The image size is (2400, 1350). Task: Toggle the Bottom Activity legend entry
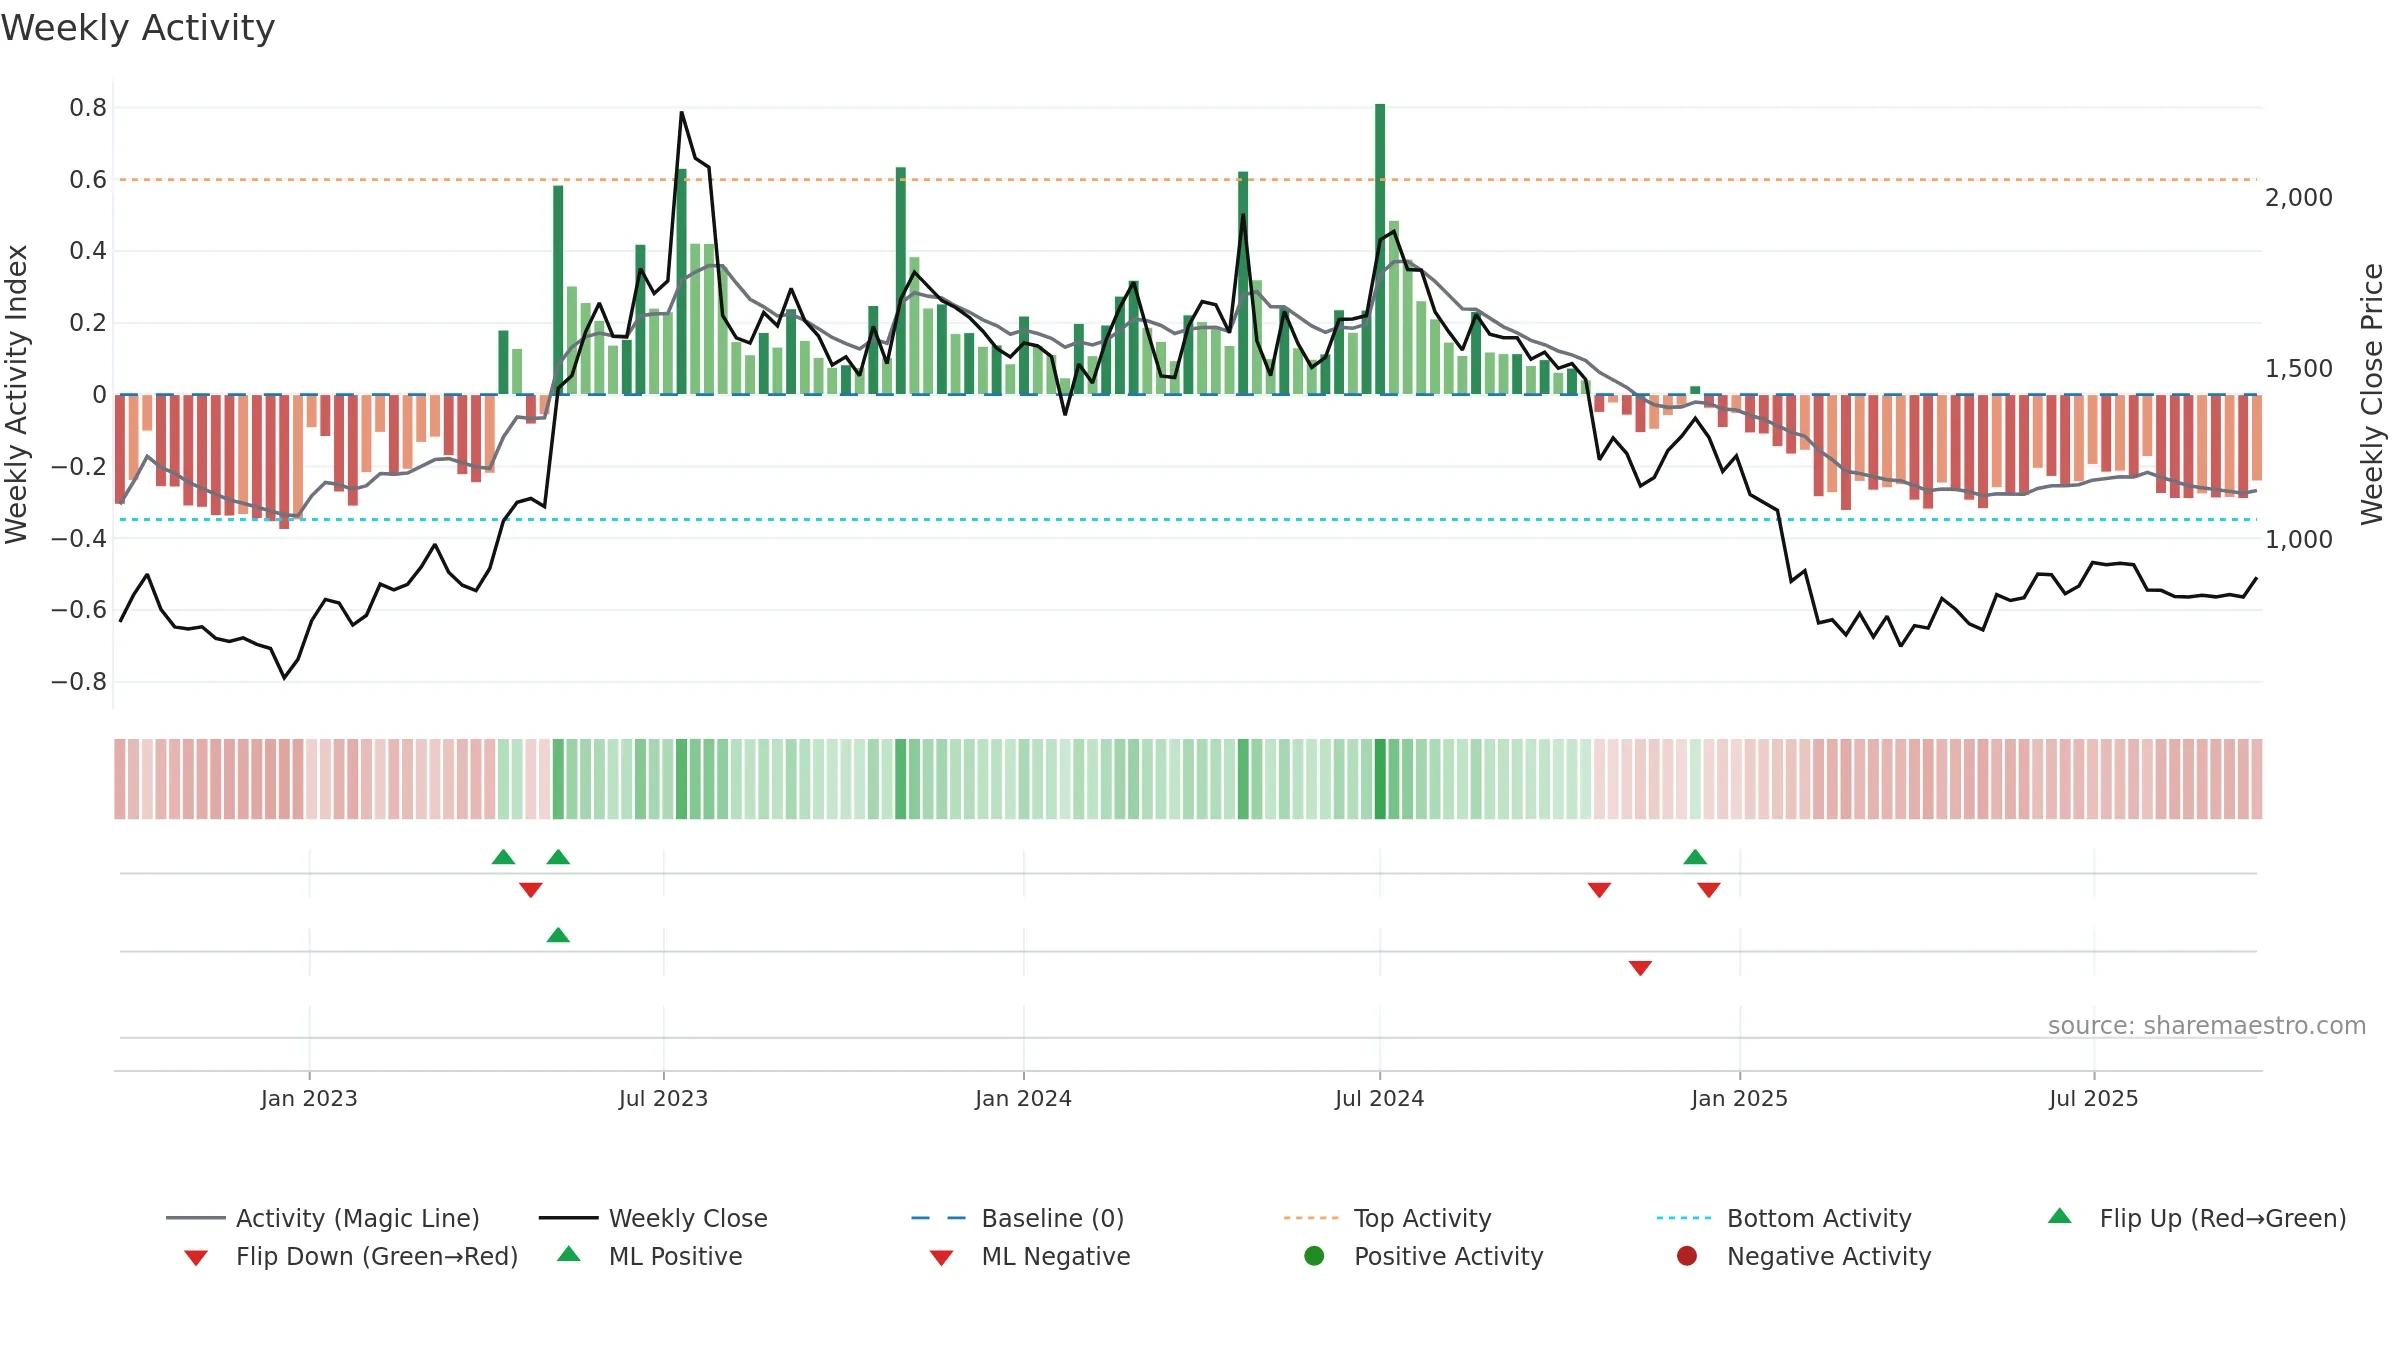[x=1784, y=1218]
